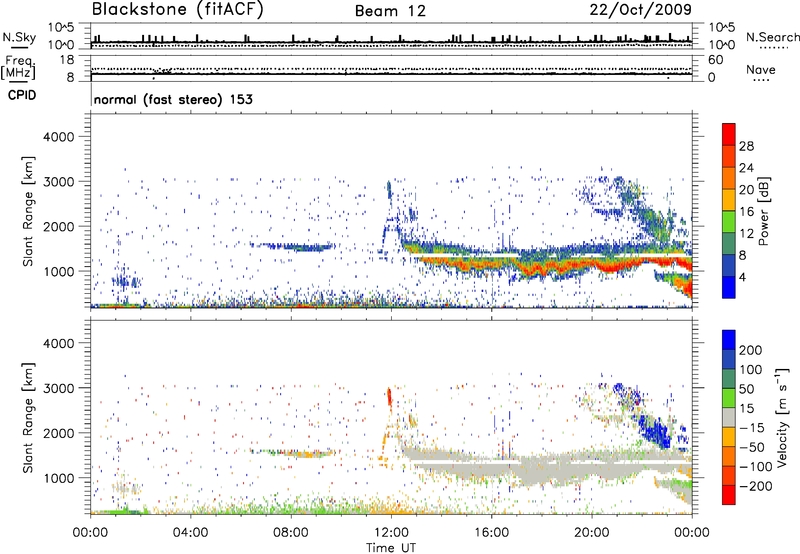
Task: Click the blue top velocity colorbar swatch
Action: coord(729,340)
